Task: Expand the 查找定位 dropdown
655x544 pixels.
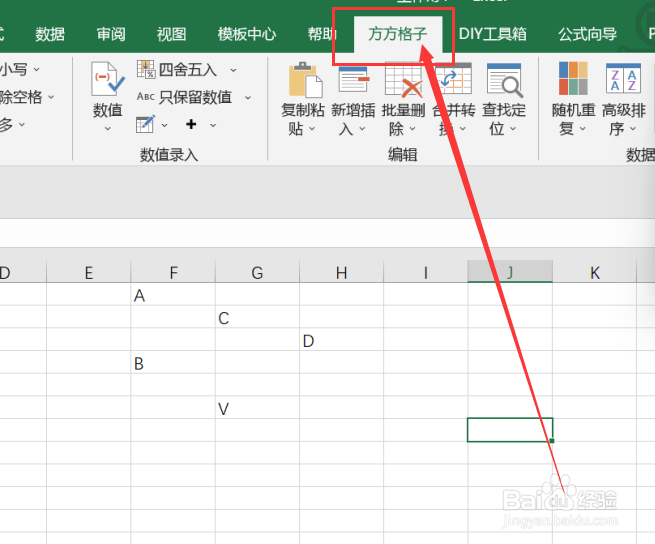Action: coord(513,129)
